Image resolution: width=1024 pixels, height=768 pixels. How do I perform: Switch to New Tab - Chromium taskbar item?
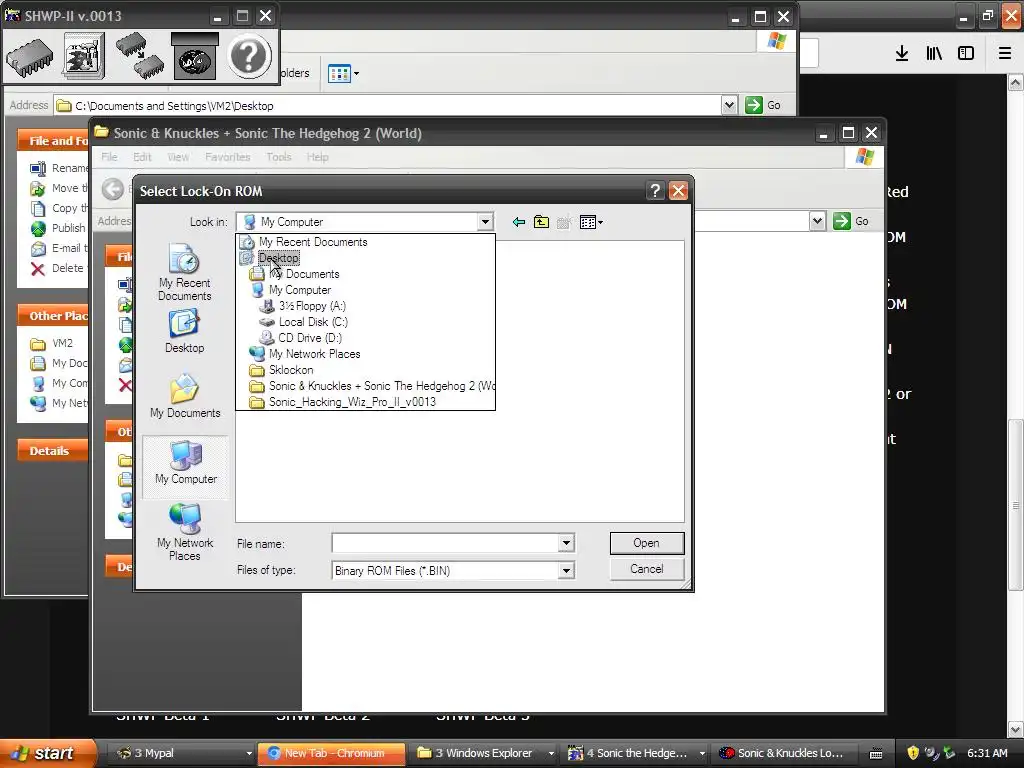point(332,753)
